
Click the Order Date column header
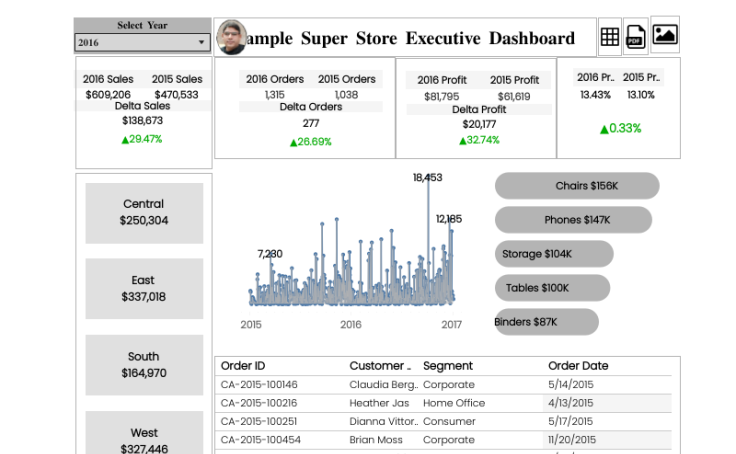coord(578,366)
